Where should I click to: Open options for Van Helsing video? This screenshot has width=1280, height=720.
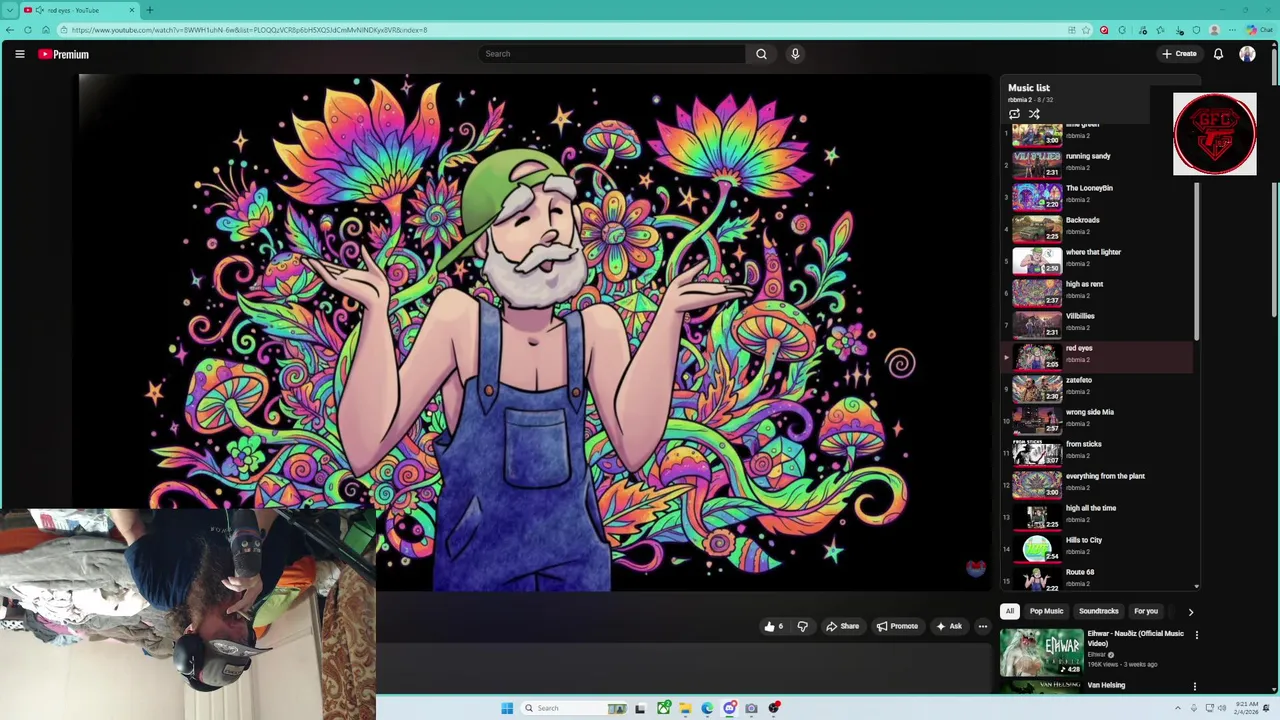point(1194,686)
